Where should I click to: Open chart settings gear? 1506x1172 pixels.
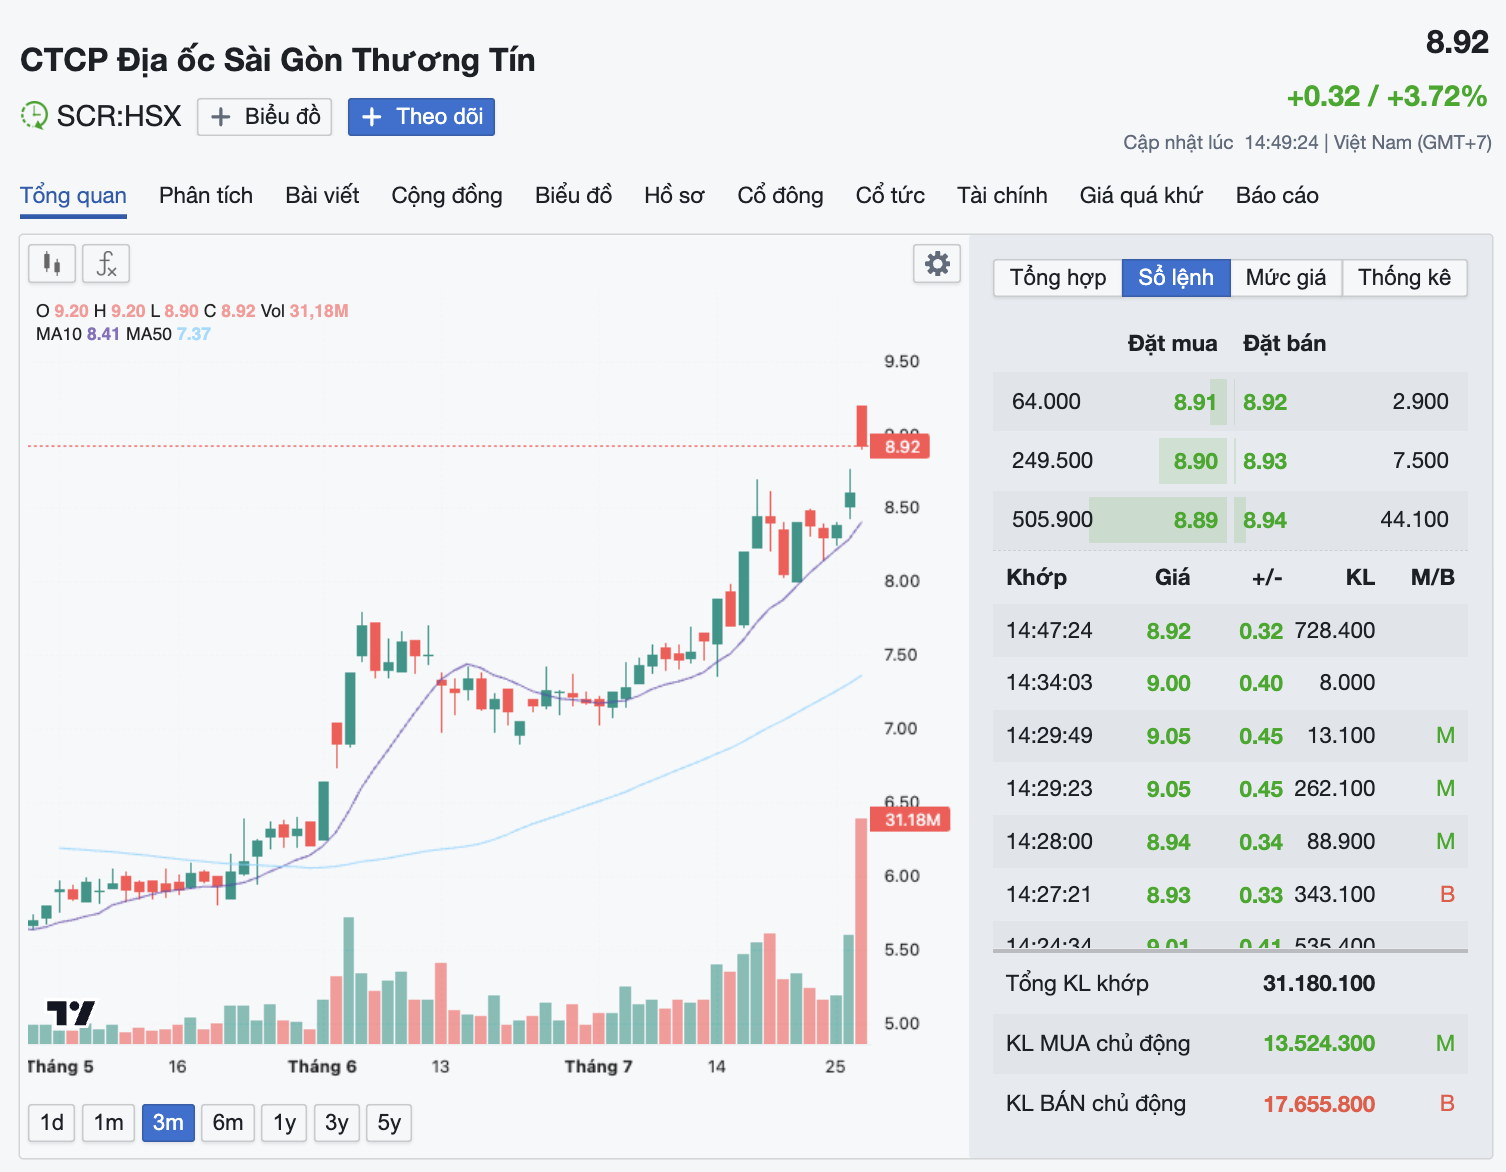[937, 264]
